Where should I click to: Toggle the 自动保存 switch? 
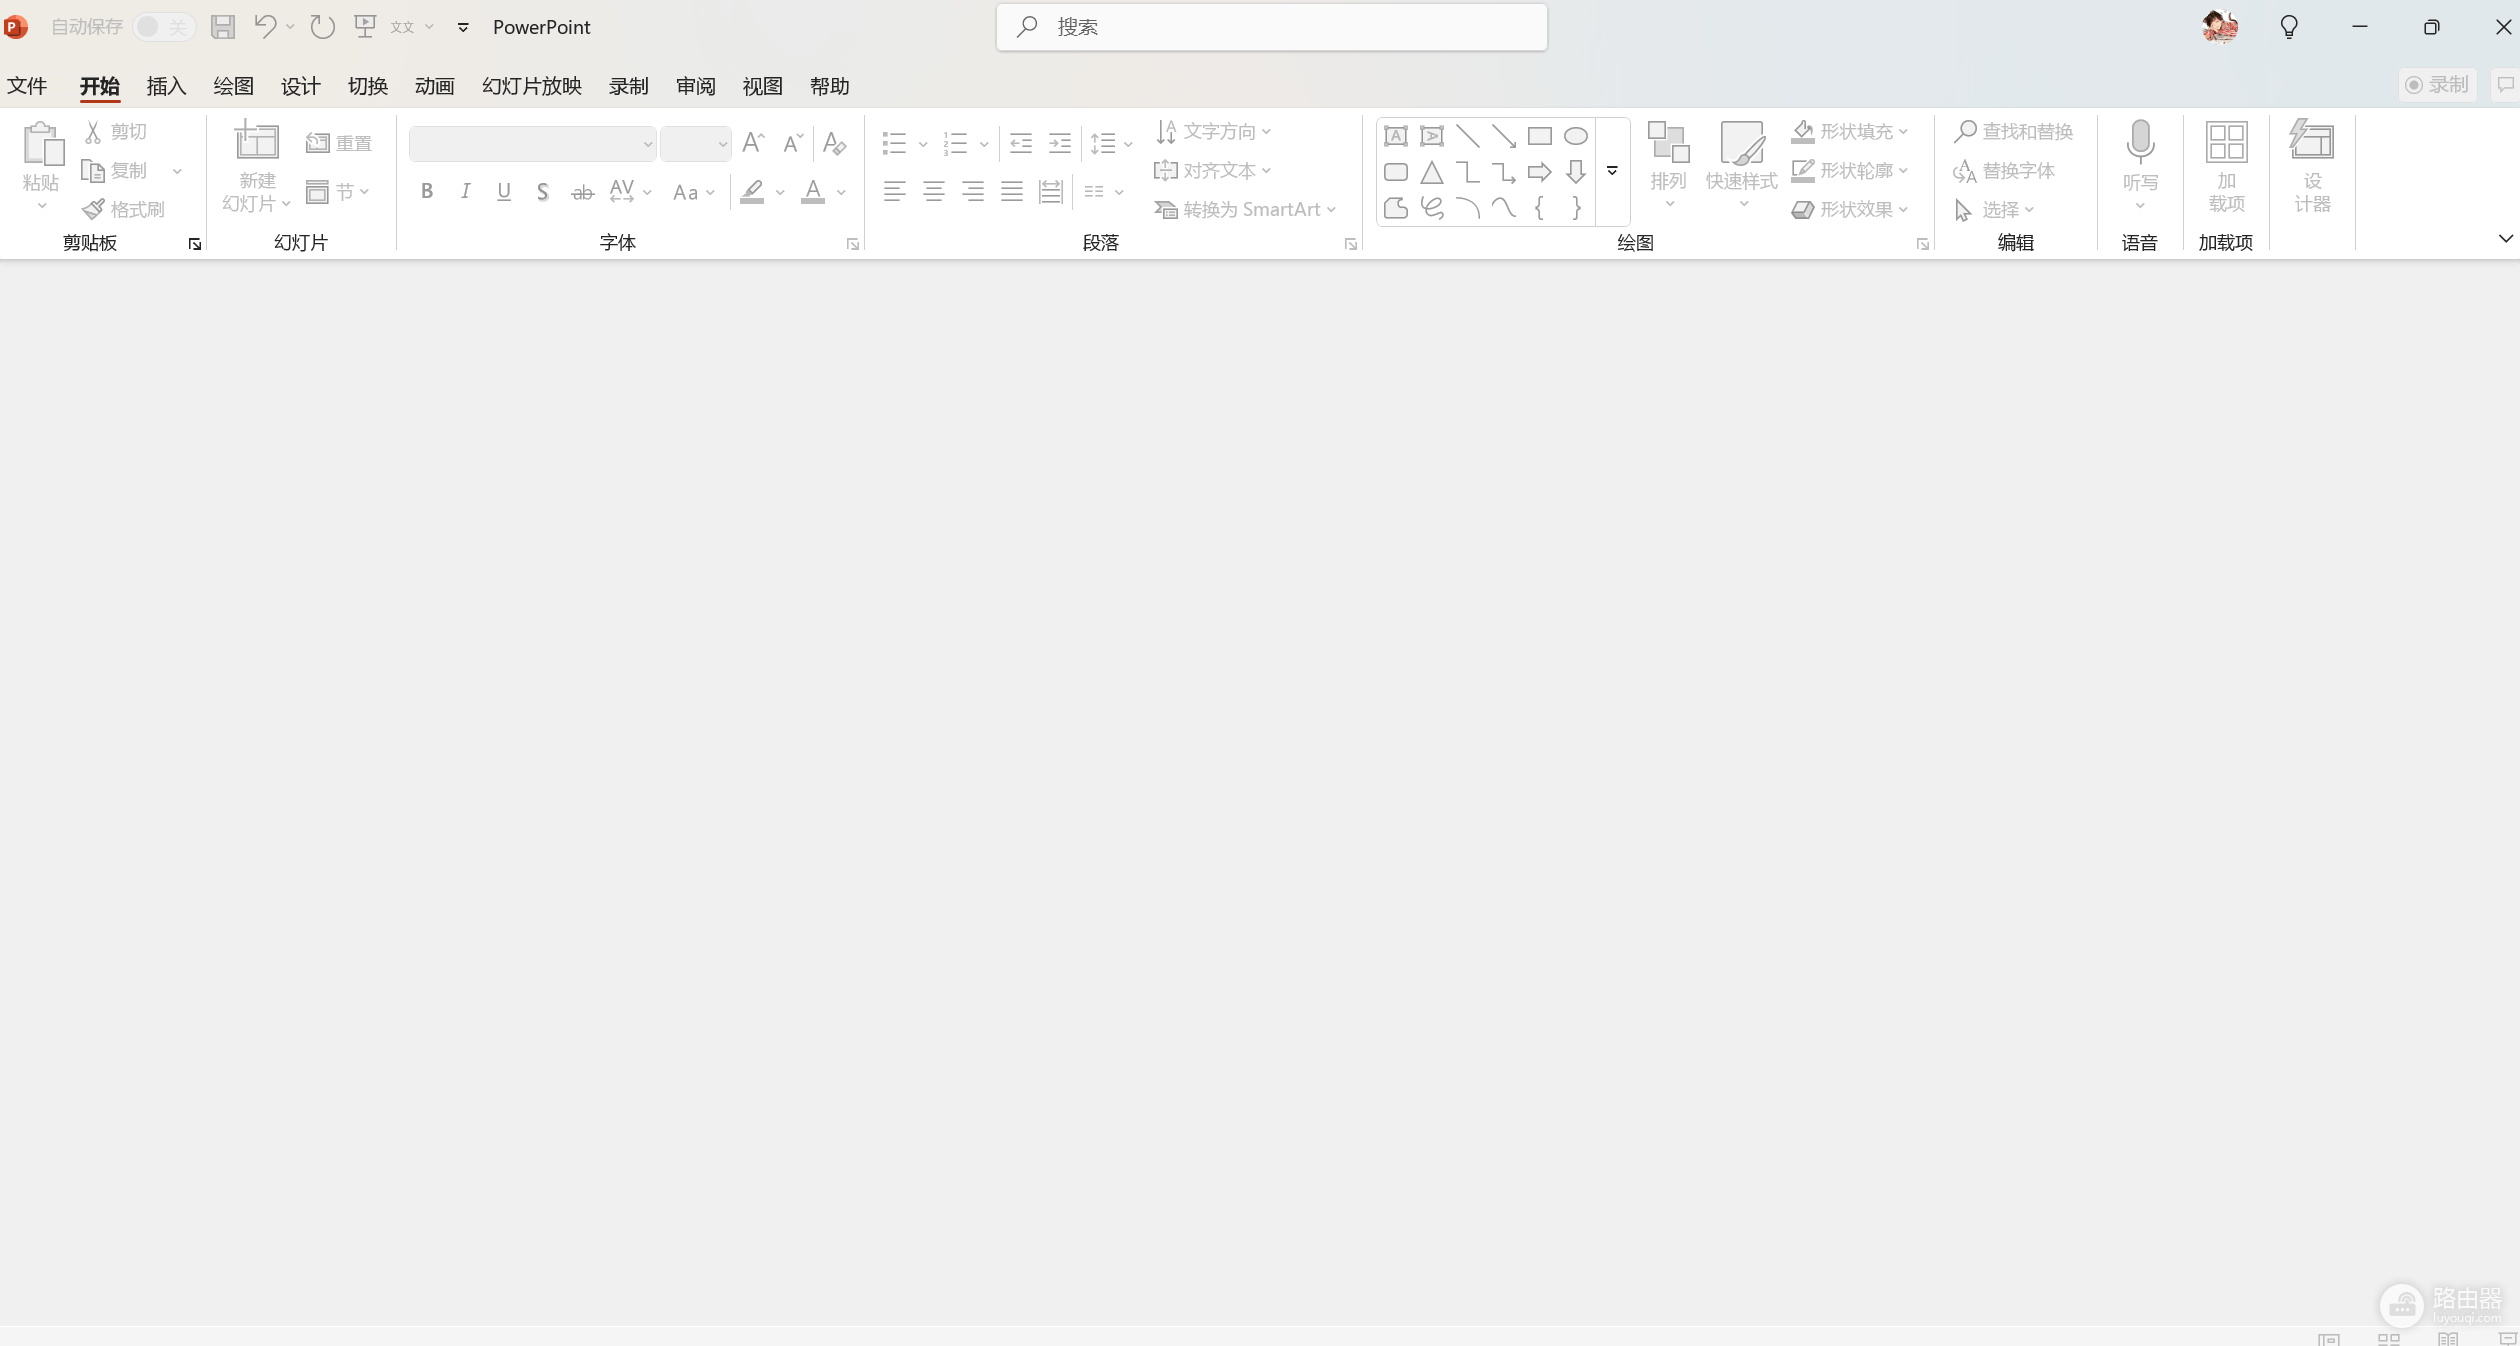pos(164,27)
